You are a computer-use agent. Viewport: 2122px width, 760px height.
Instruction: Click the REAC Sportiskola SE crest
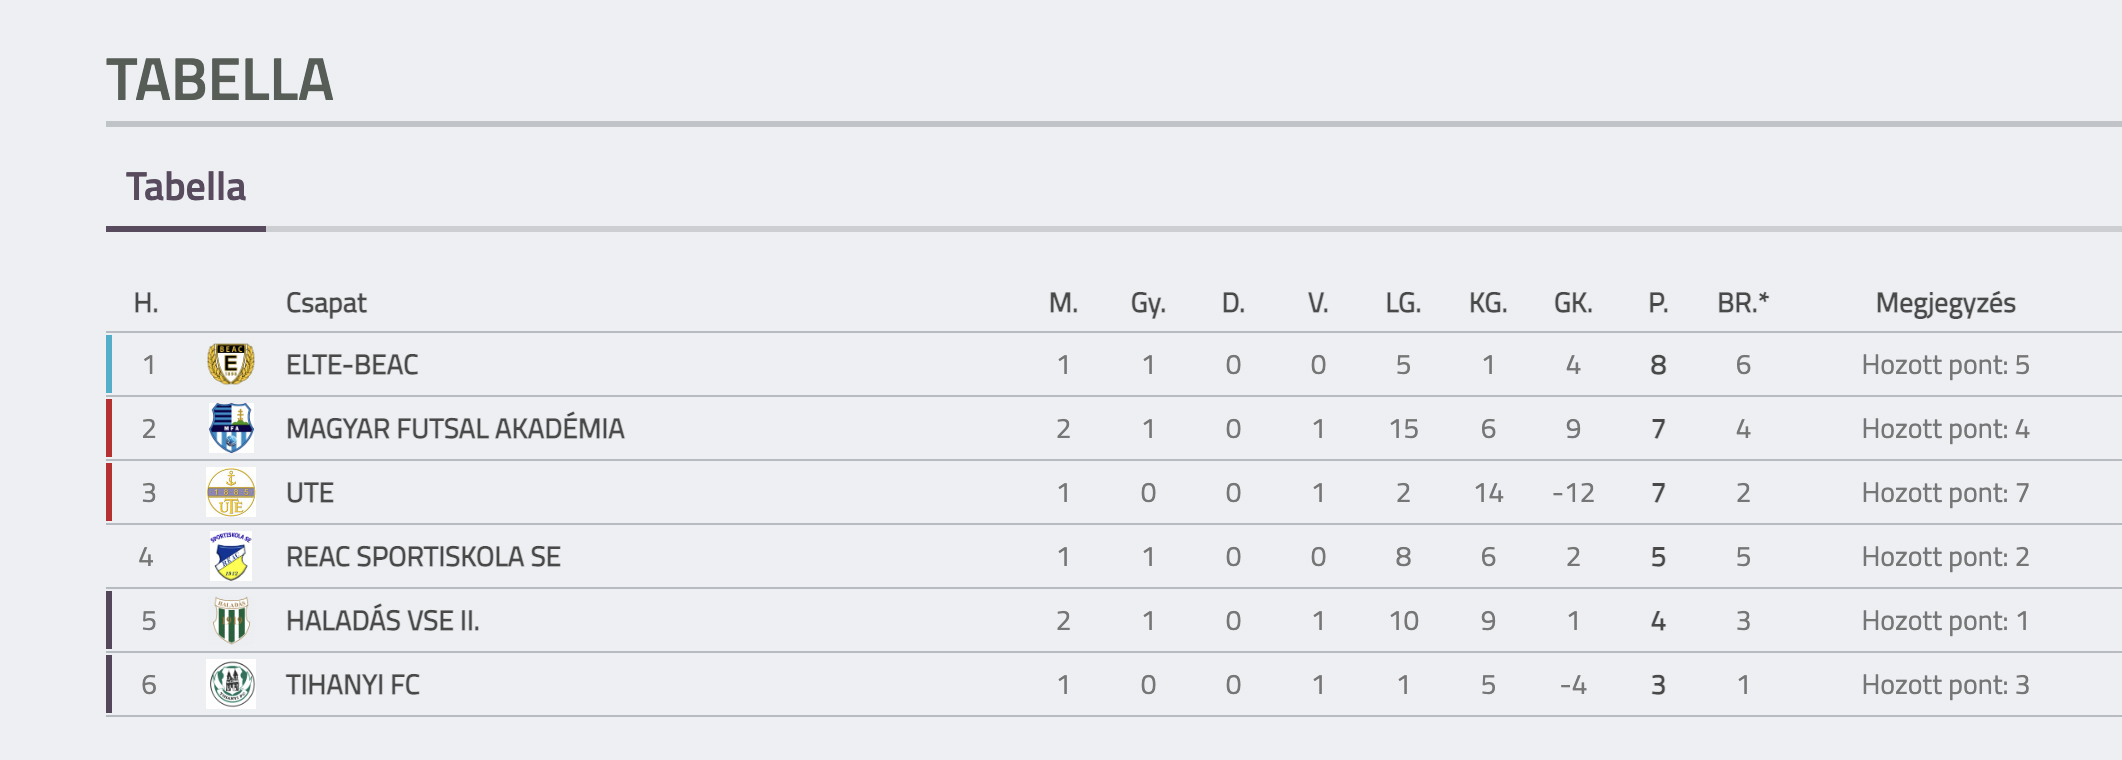(231, 556)
